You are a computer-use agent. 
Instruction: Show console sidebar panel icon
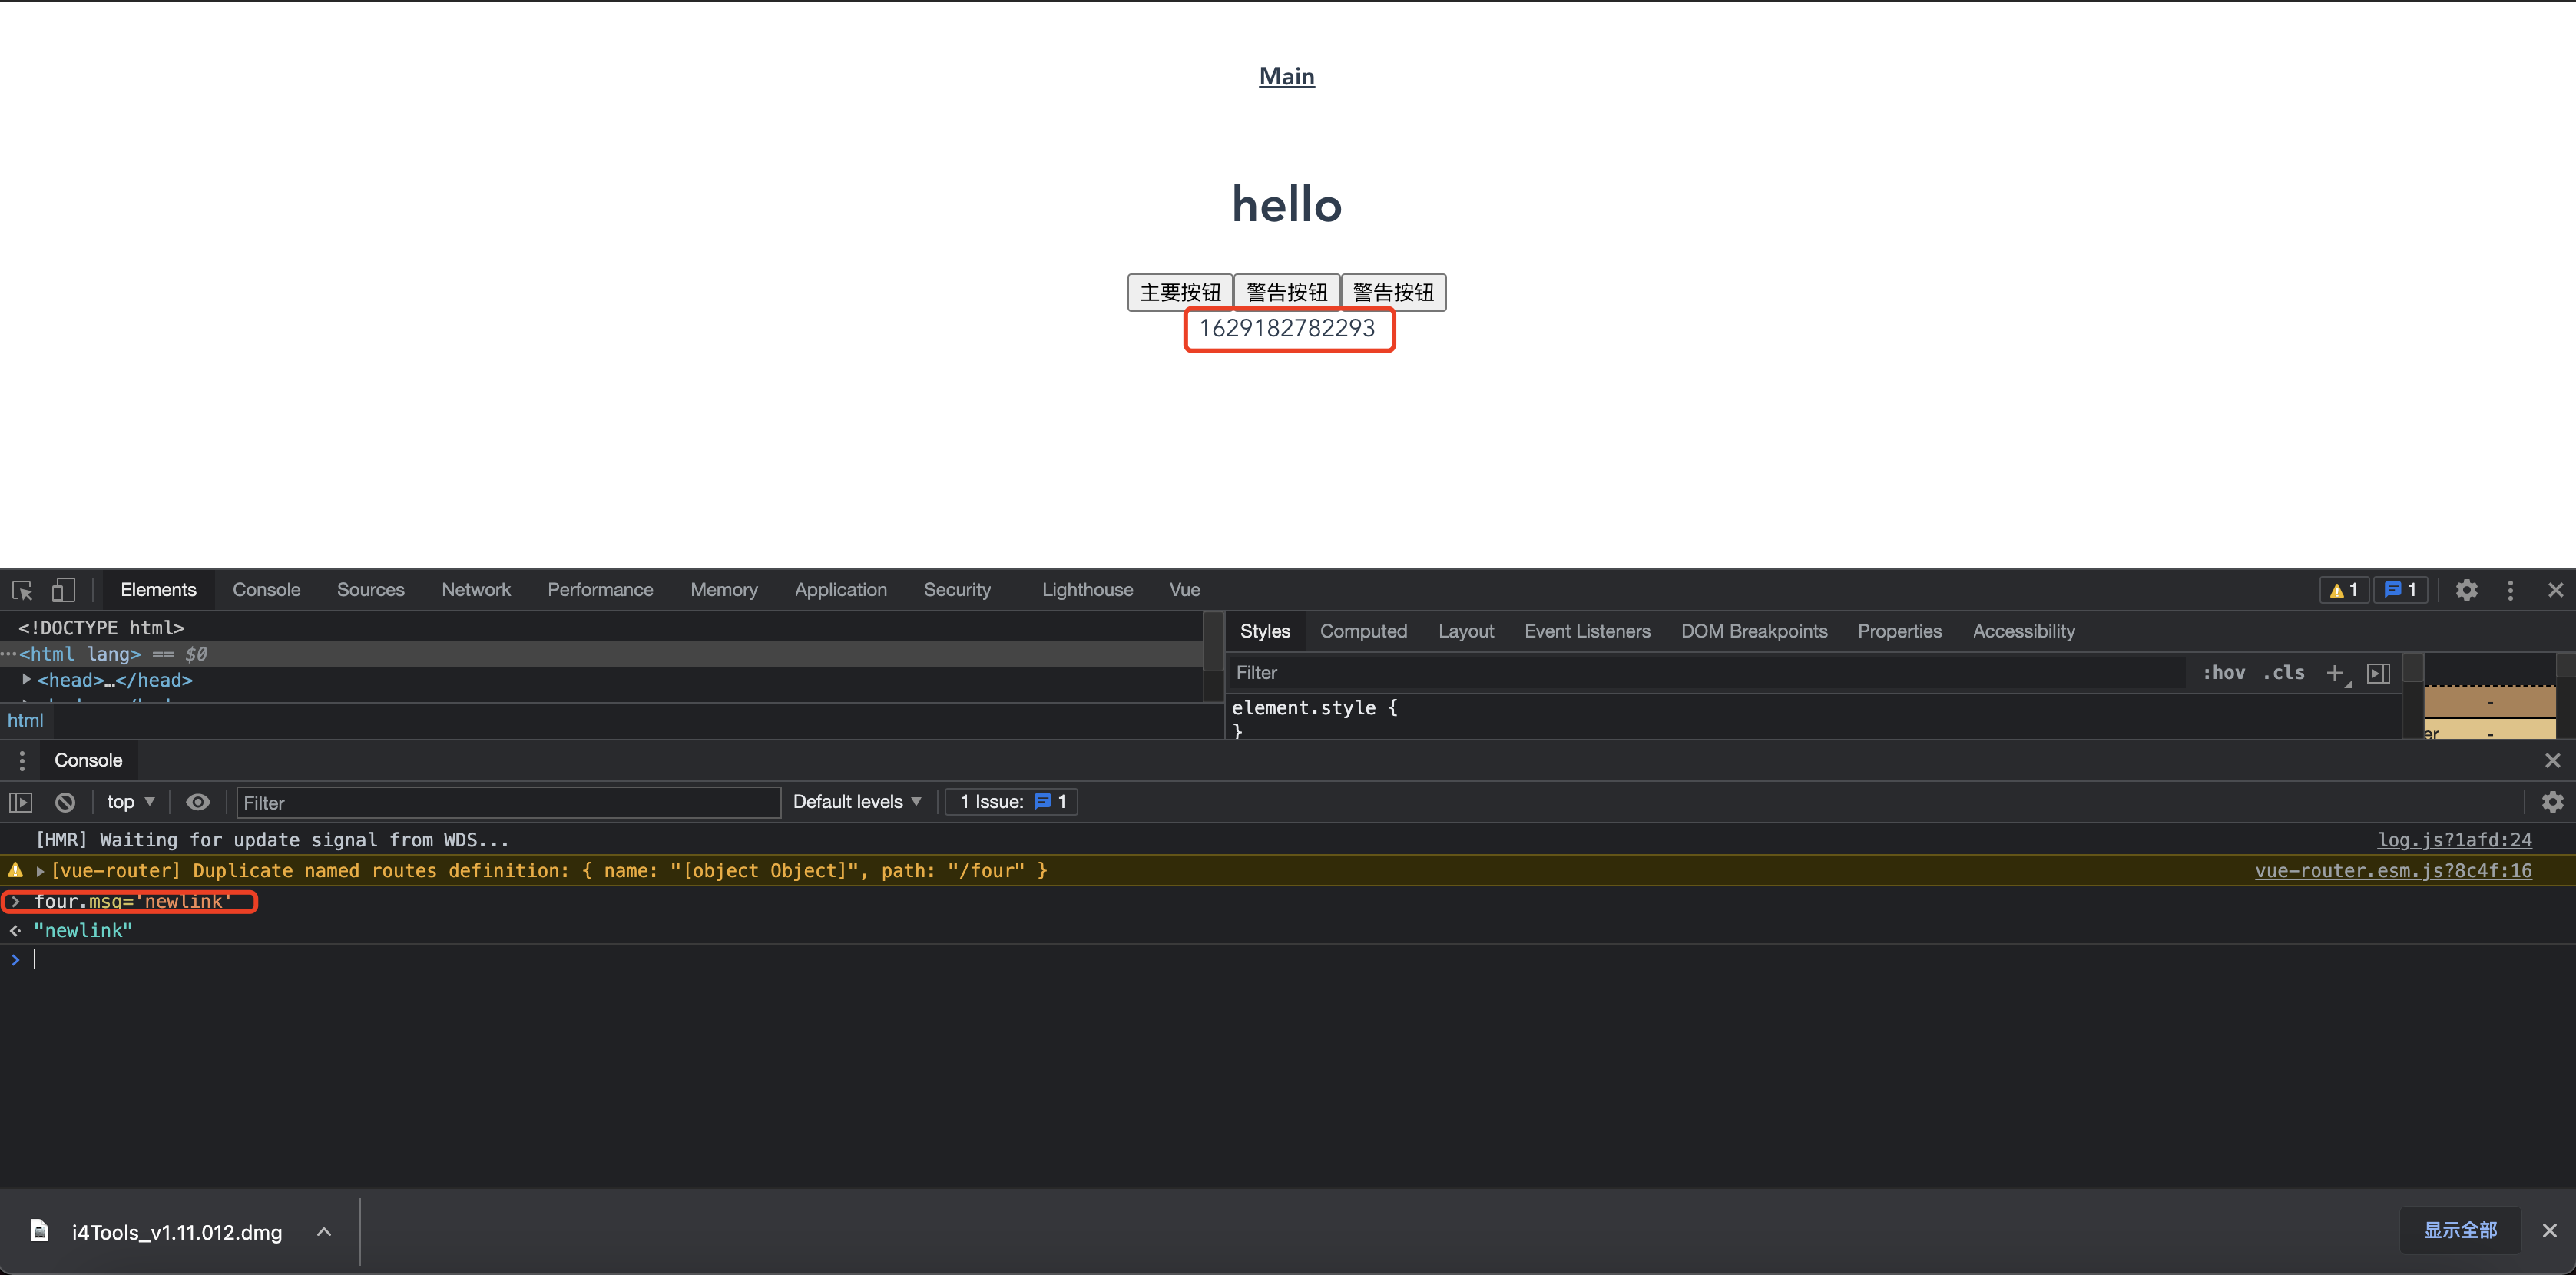(x=21, y=802)
